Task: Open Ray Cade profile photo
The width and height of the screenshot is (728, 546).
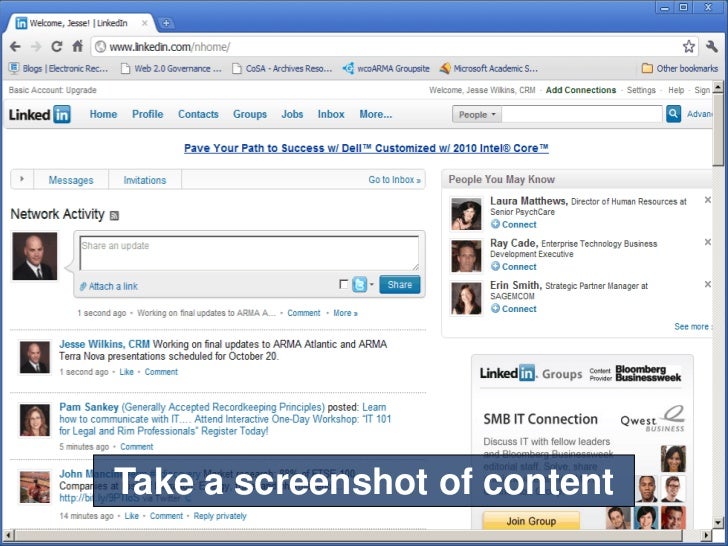Action: (466, 256)
